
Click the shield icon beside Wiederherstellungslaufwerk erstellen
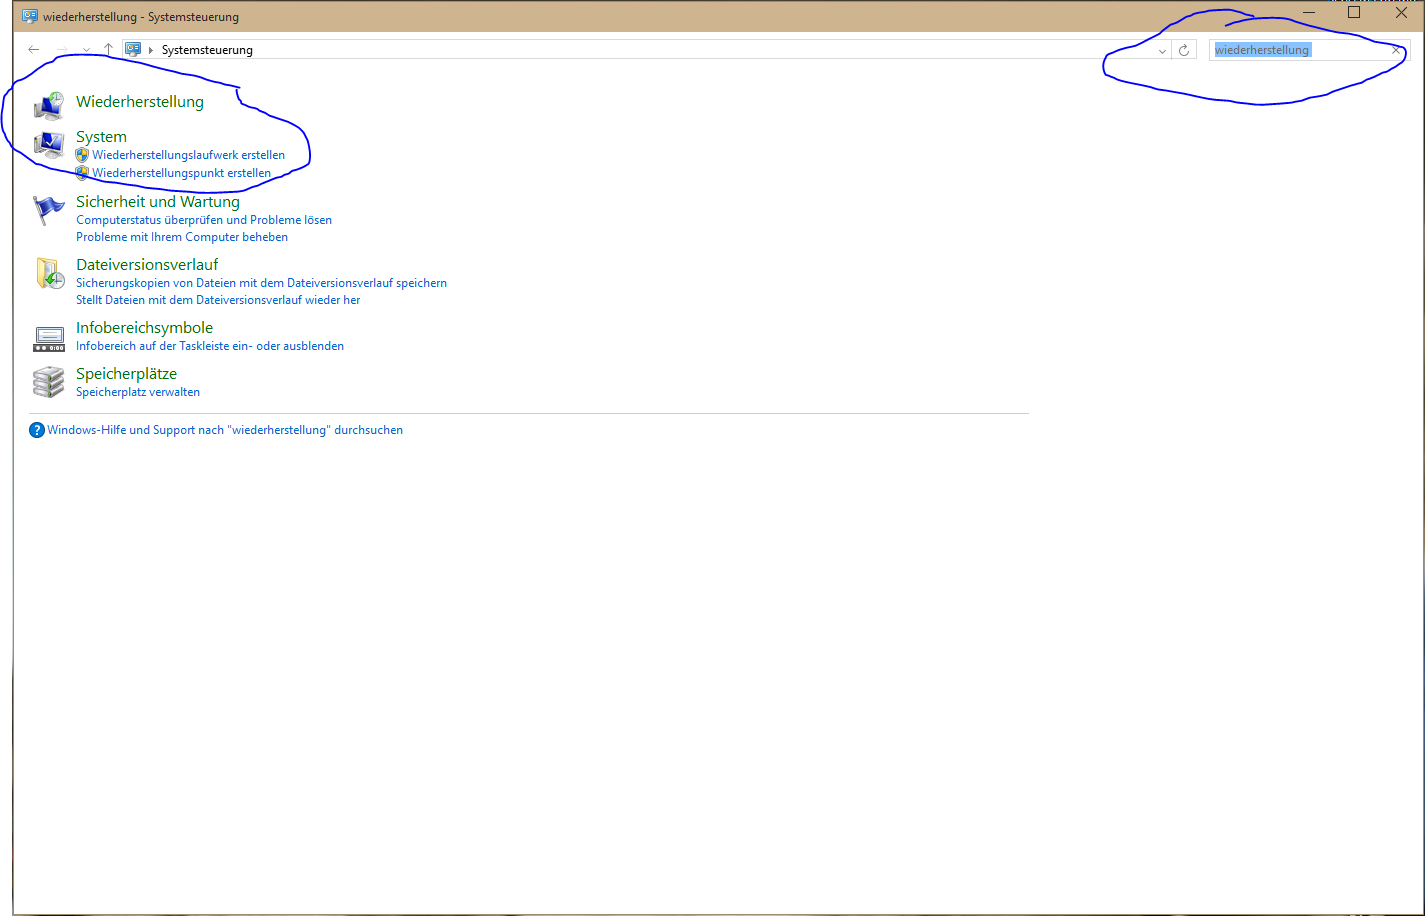[x=82, y=155]
